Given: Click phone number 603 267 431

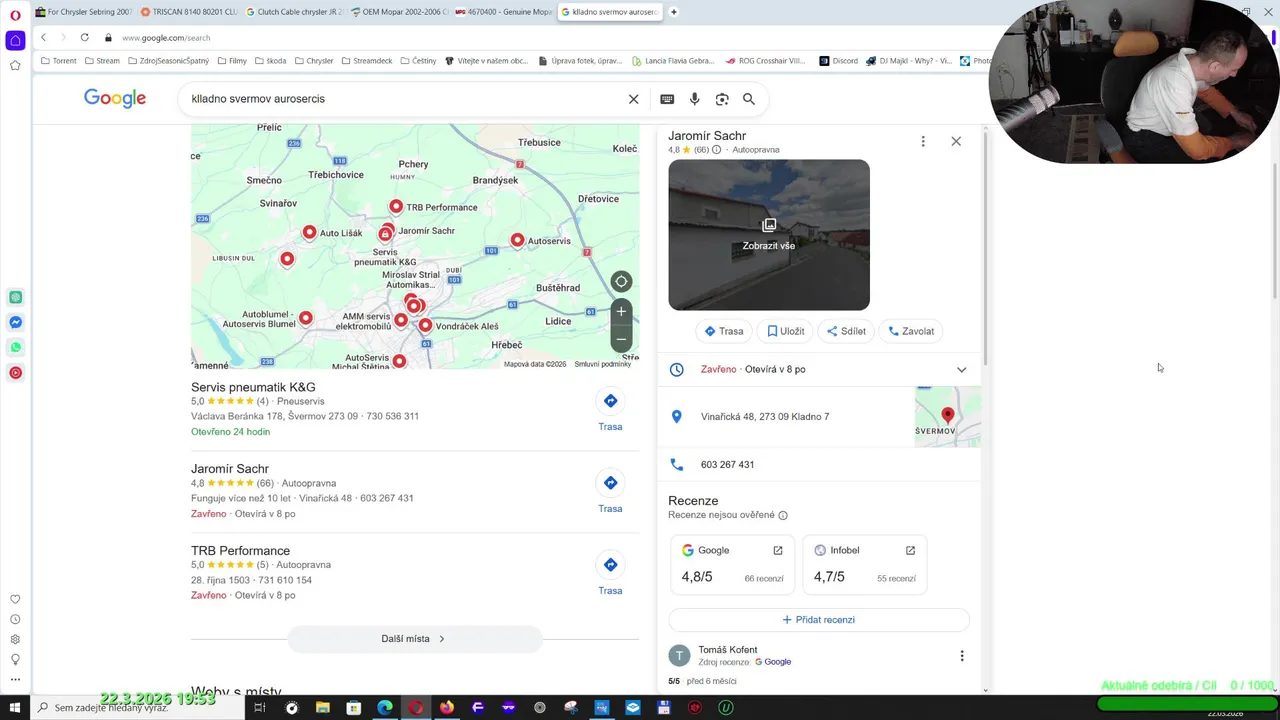Looking at the screenshot, I should point(727,465).
